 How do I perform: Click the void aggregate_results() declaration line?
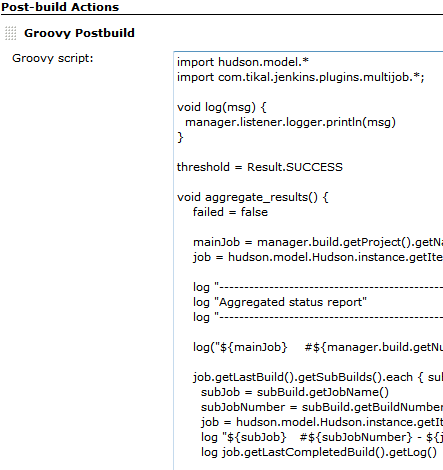(x=253, y=197)
